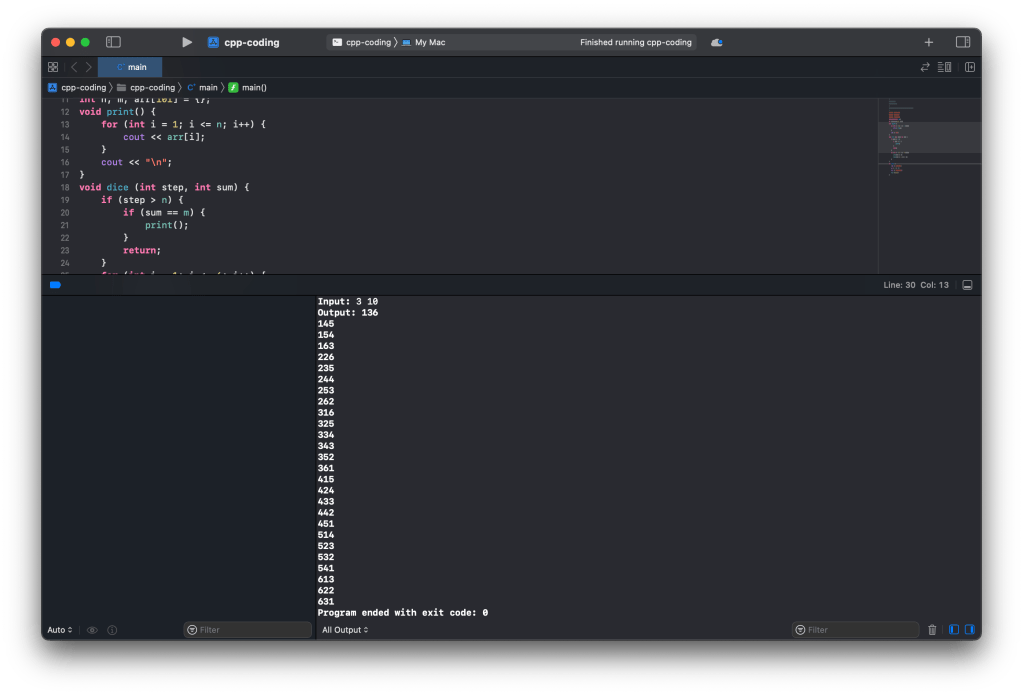Add editor split on right
Viewport: 1023px width, 695px height.
coord(969,67)
